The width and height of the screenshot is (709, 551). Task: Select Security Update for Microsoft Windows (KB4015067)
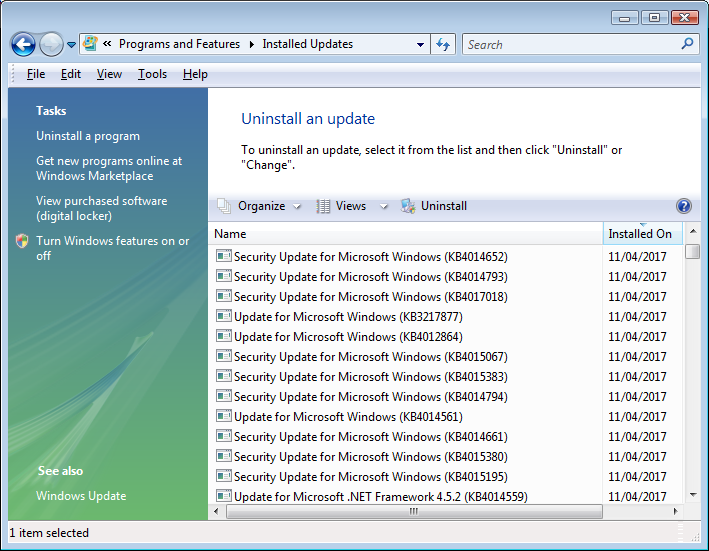pos(371,357)
